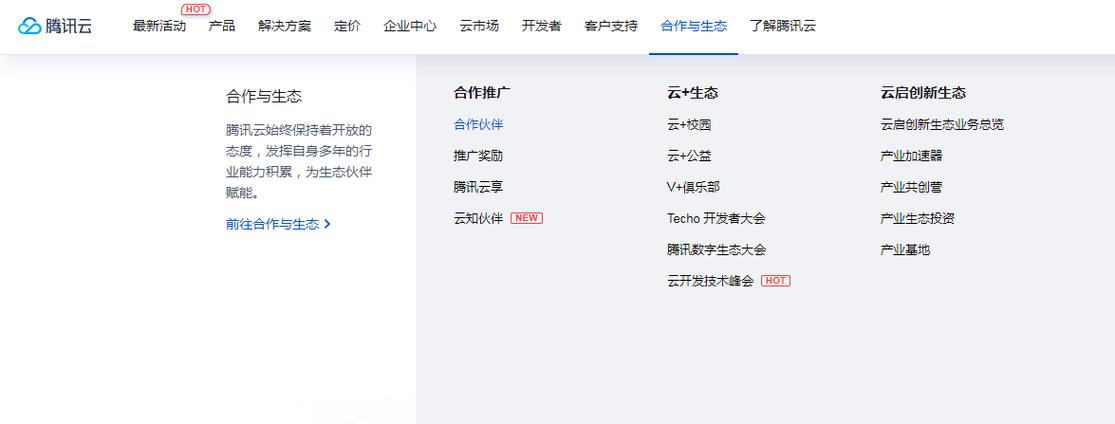Open the 产业共创营 link

pos(912,187)
